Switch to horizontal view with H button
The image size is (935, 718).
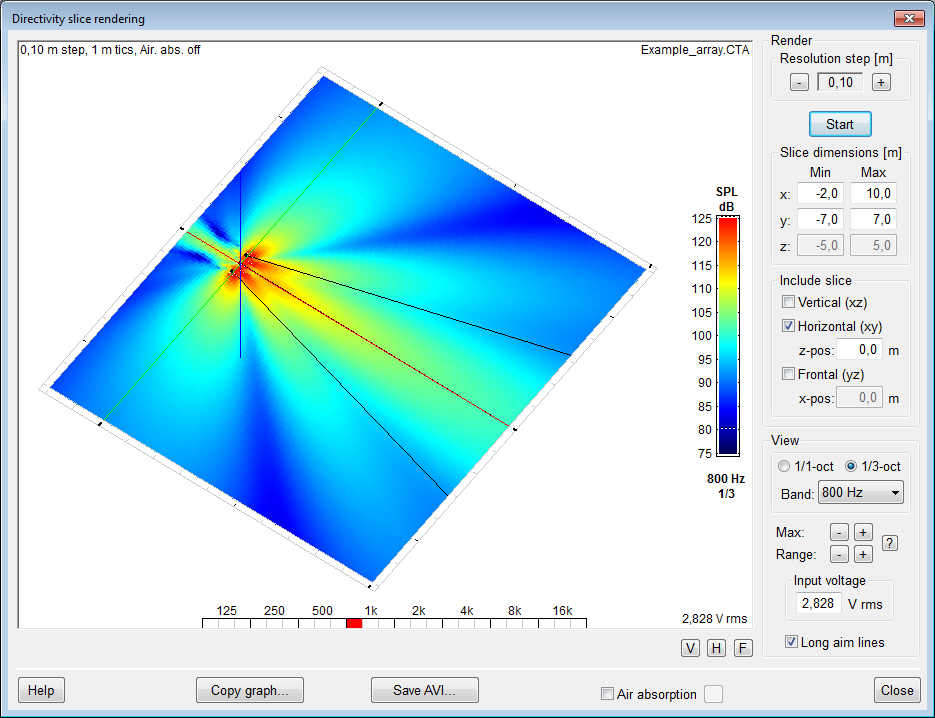point(716,648)
